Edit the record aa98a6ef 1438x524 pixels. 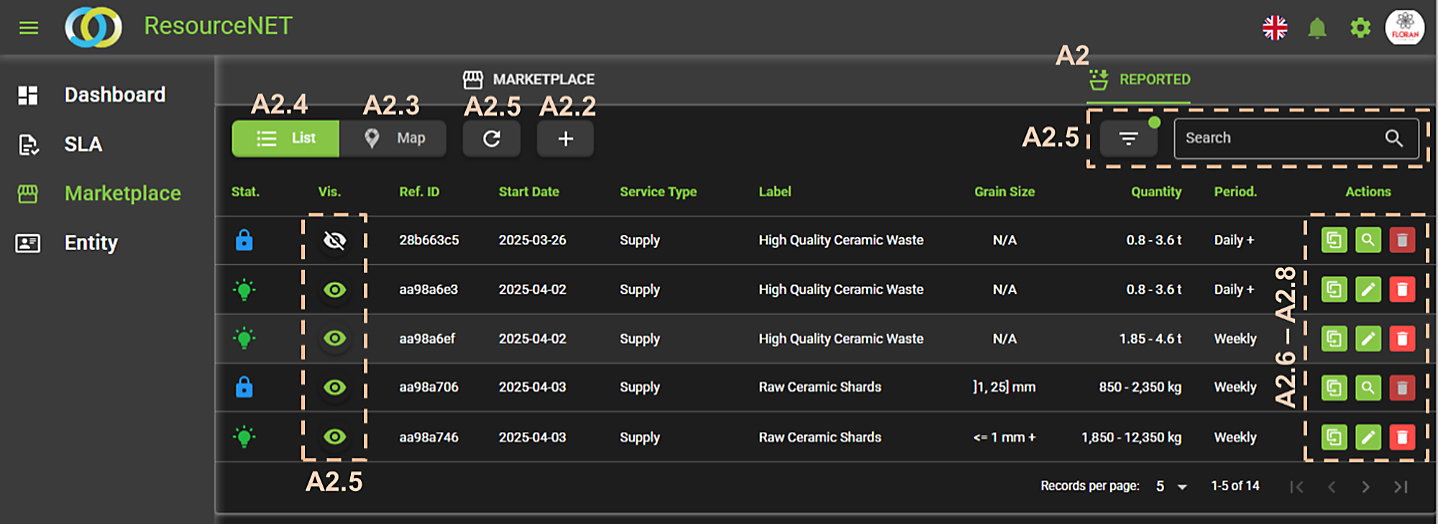(x=1368, y=339)
